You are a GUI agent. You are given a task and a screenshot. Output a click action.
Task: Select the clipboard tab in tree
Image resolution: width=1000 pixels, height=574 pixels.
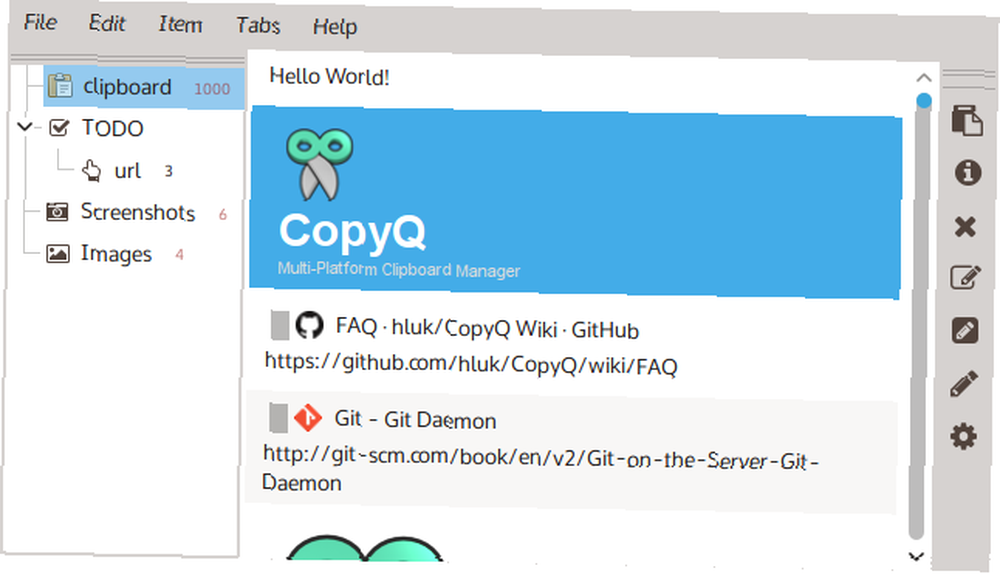click(143, 87)
